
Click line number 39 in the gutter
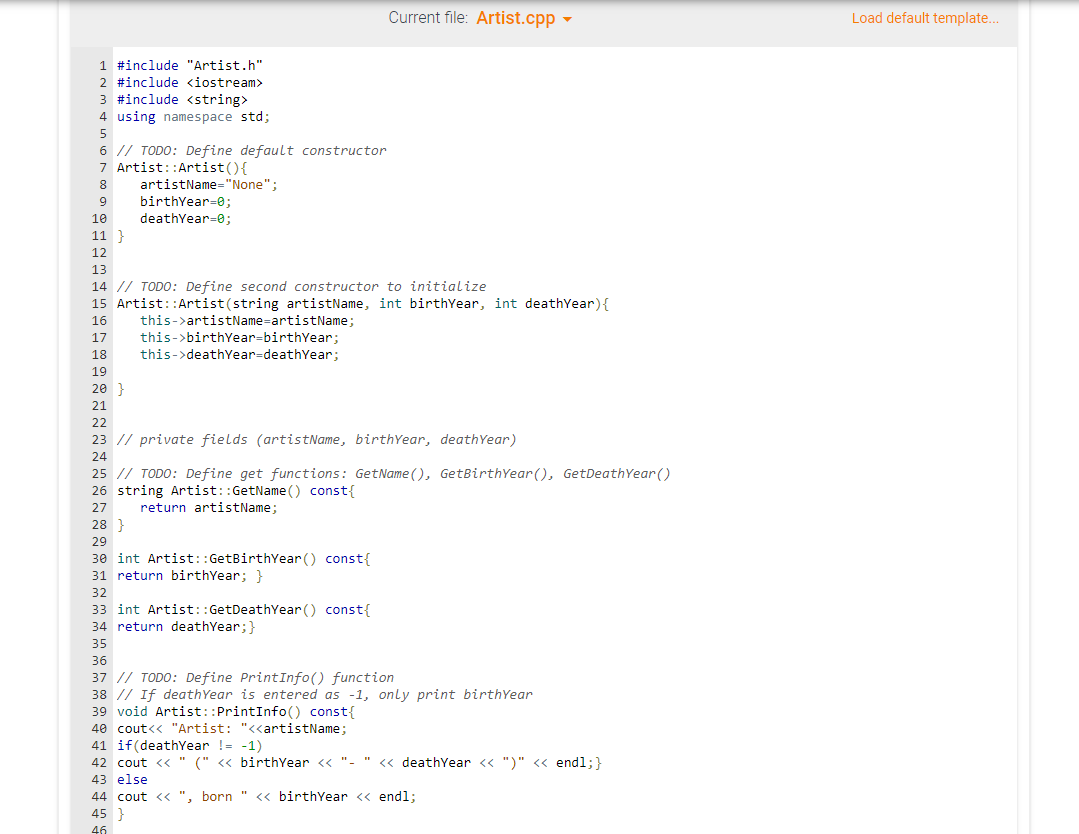99,712
